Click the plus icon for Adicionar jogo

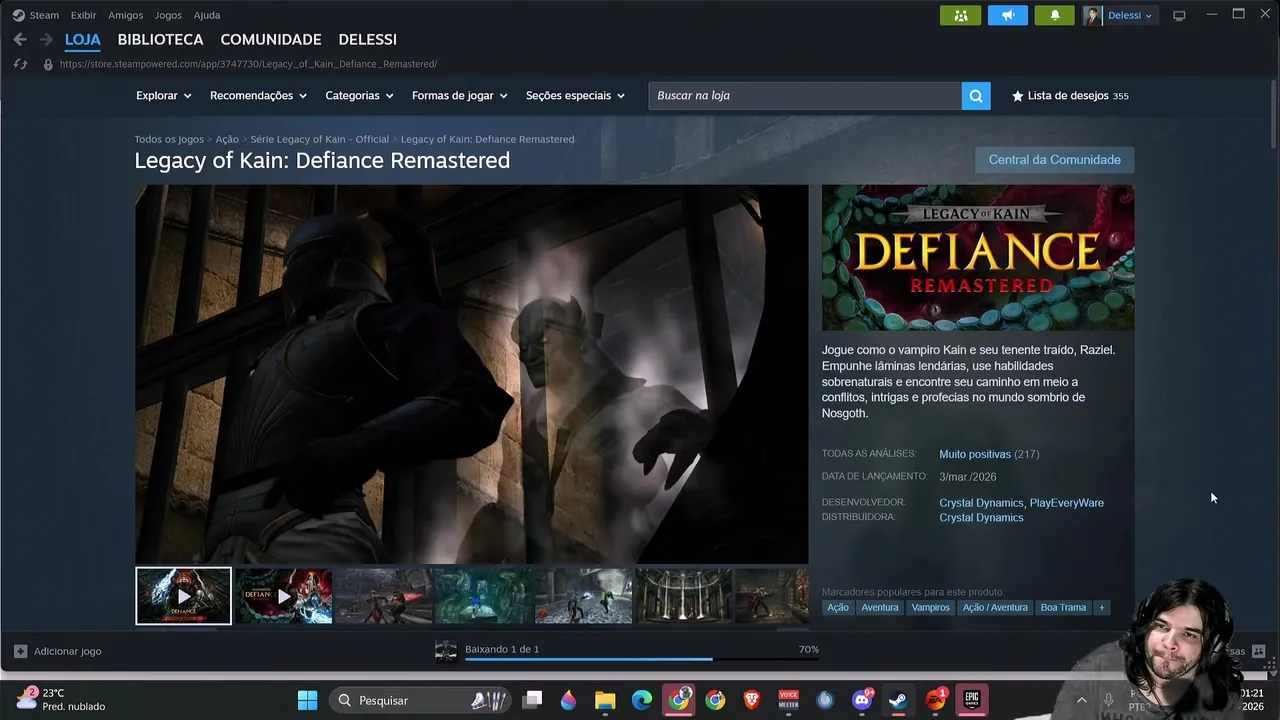pos(20,651)
